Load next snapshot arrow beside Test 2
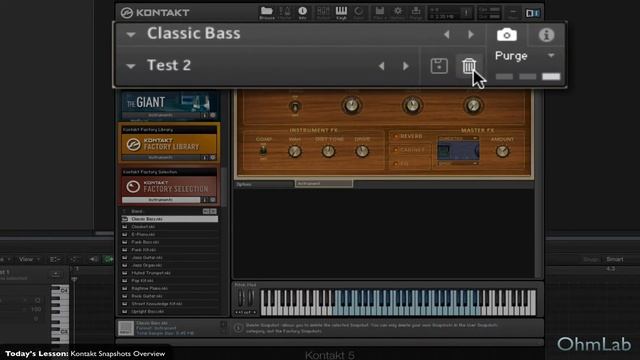 (x=406, y=66)
